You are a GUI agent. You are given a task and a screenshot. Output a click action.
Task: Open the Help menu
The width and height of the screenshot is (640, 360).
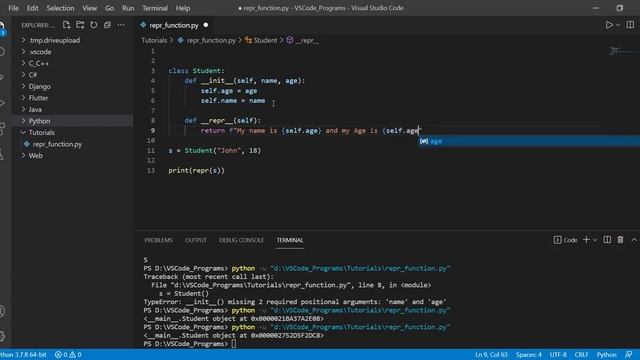click(183, 8)
